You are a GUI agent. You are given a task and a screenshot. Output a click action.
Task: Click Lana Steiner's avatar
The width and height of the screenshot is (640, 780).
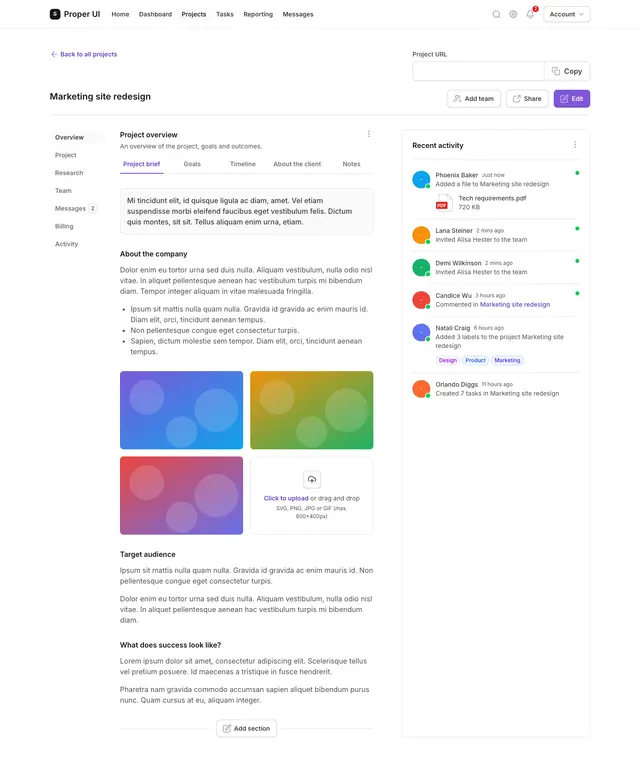pos(421,235)
